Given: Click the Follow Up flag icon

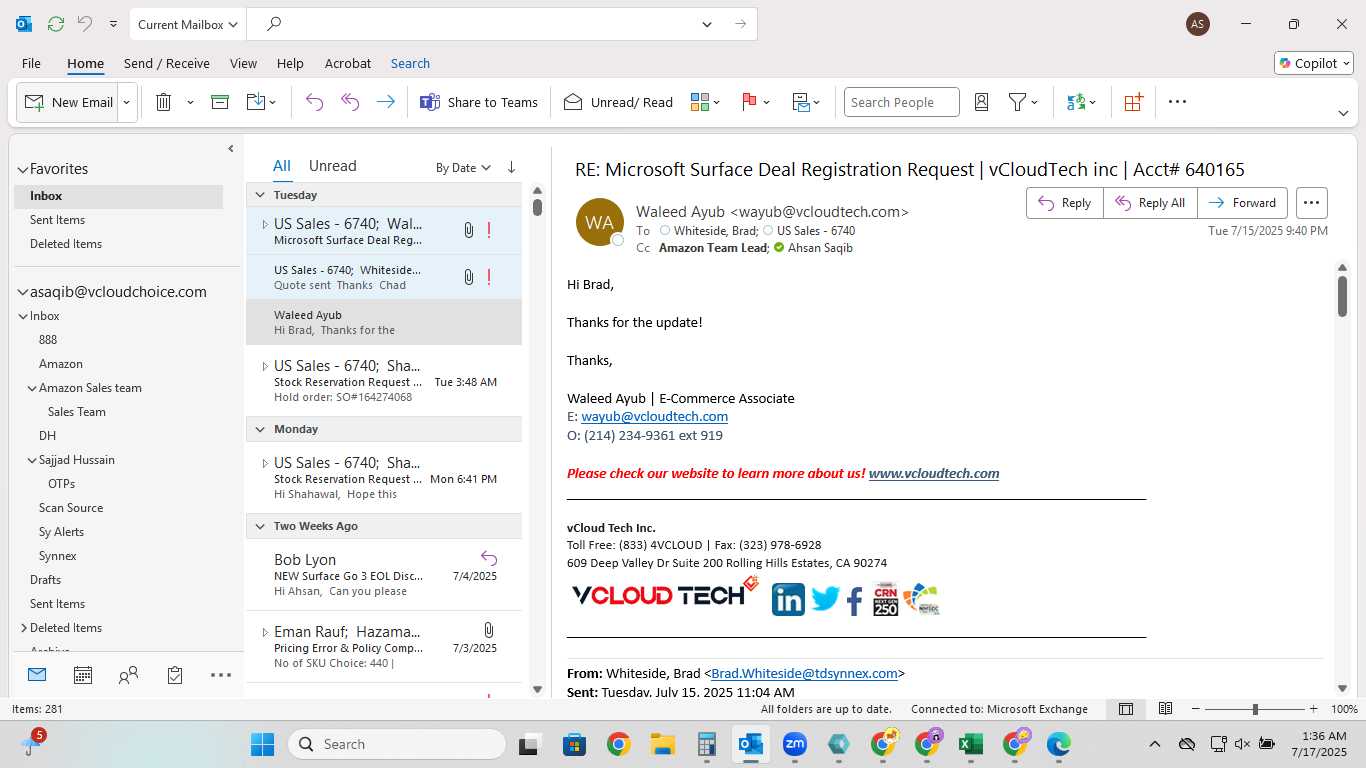Looking at the screenshot, I should [749, 102].
